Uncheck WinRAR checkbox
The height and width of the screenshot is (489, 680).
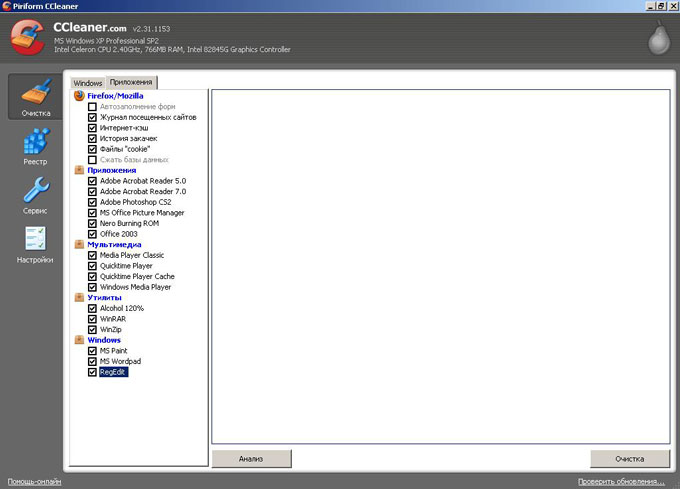tap(92, 319)
